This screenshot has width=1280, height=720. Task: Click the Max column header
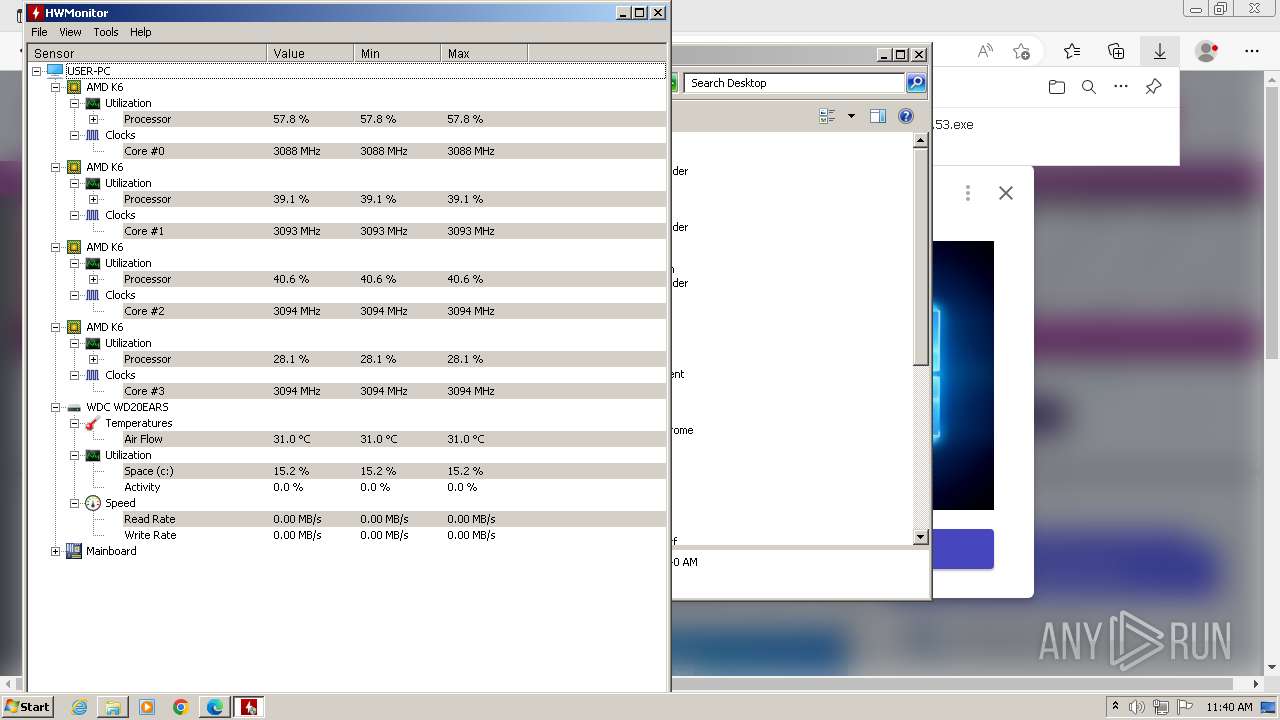pyautogui.click(x=484, y=53)
